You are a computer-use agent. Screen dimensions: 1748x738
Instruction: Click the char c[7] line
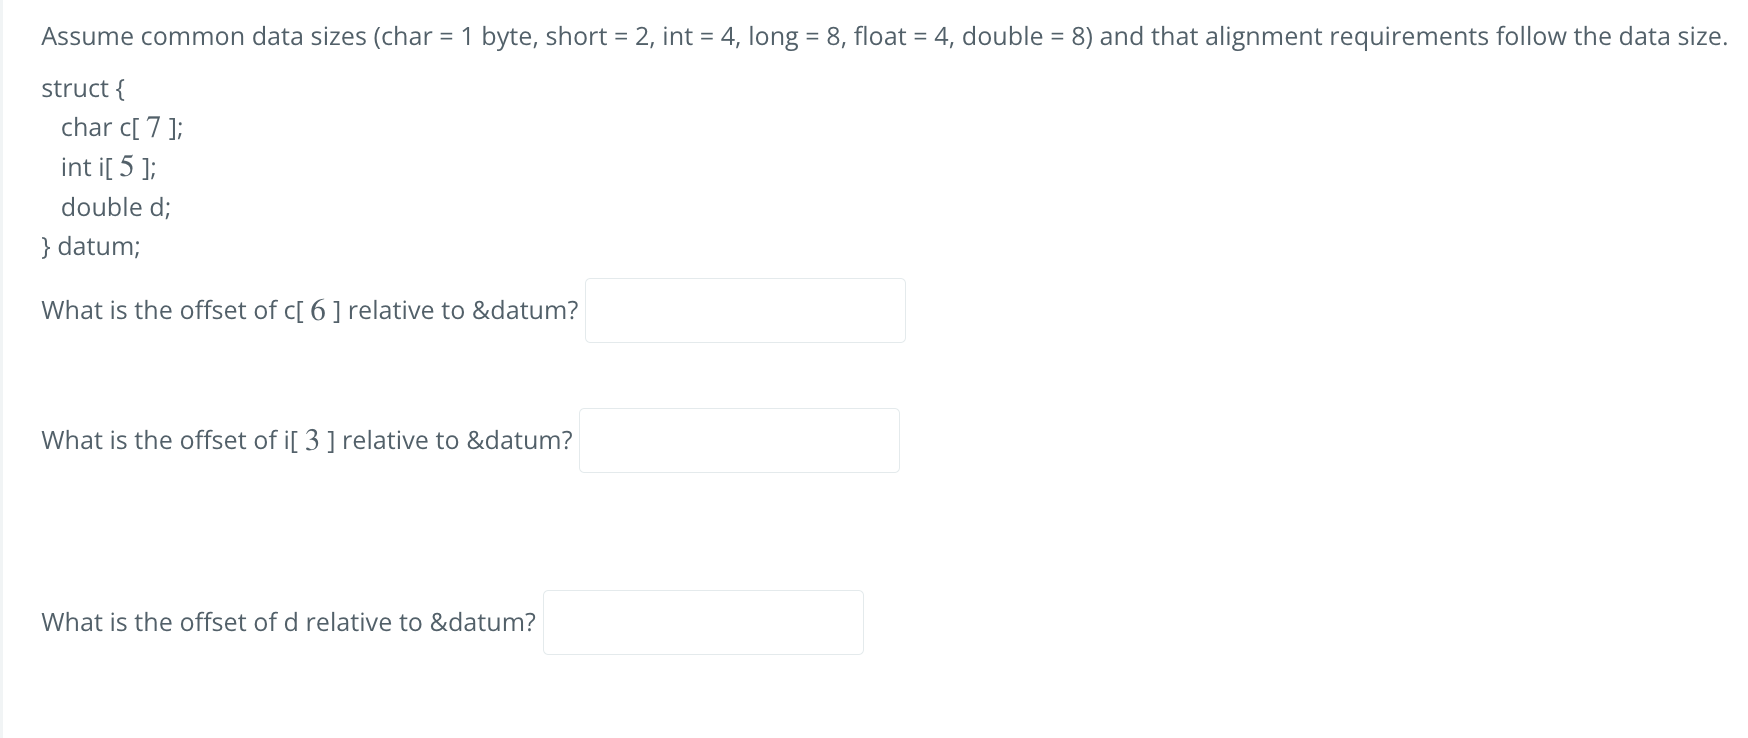(x=122, y=127)
